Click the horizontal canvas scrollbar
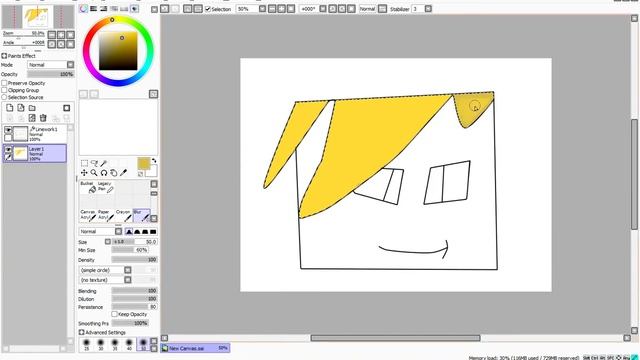Viewport: 640px width, 360px height. [395, 338]
